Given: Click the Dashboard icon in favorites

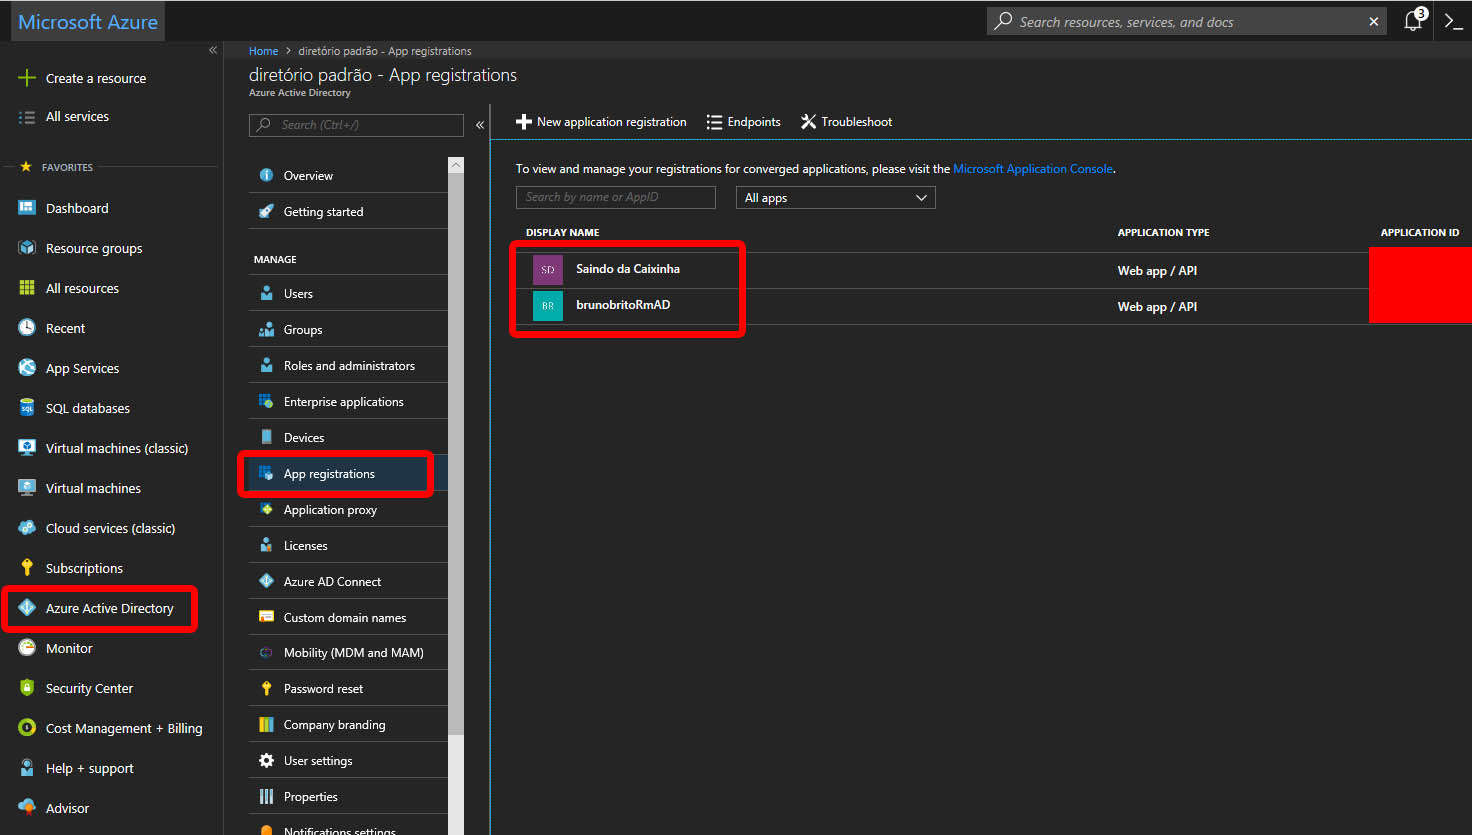Looking at the screenshot, I should click(27, 208).
